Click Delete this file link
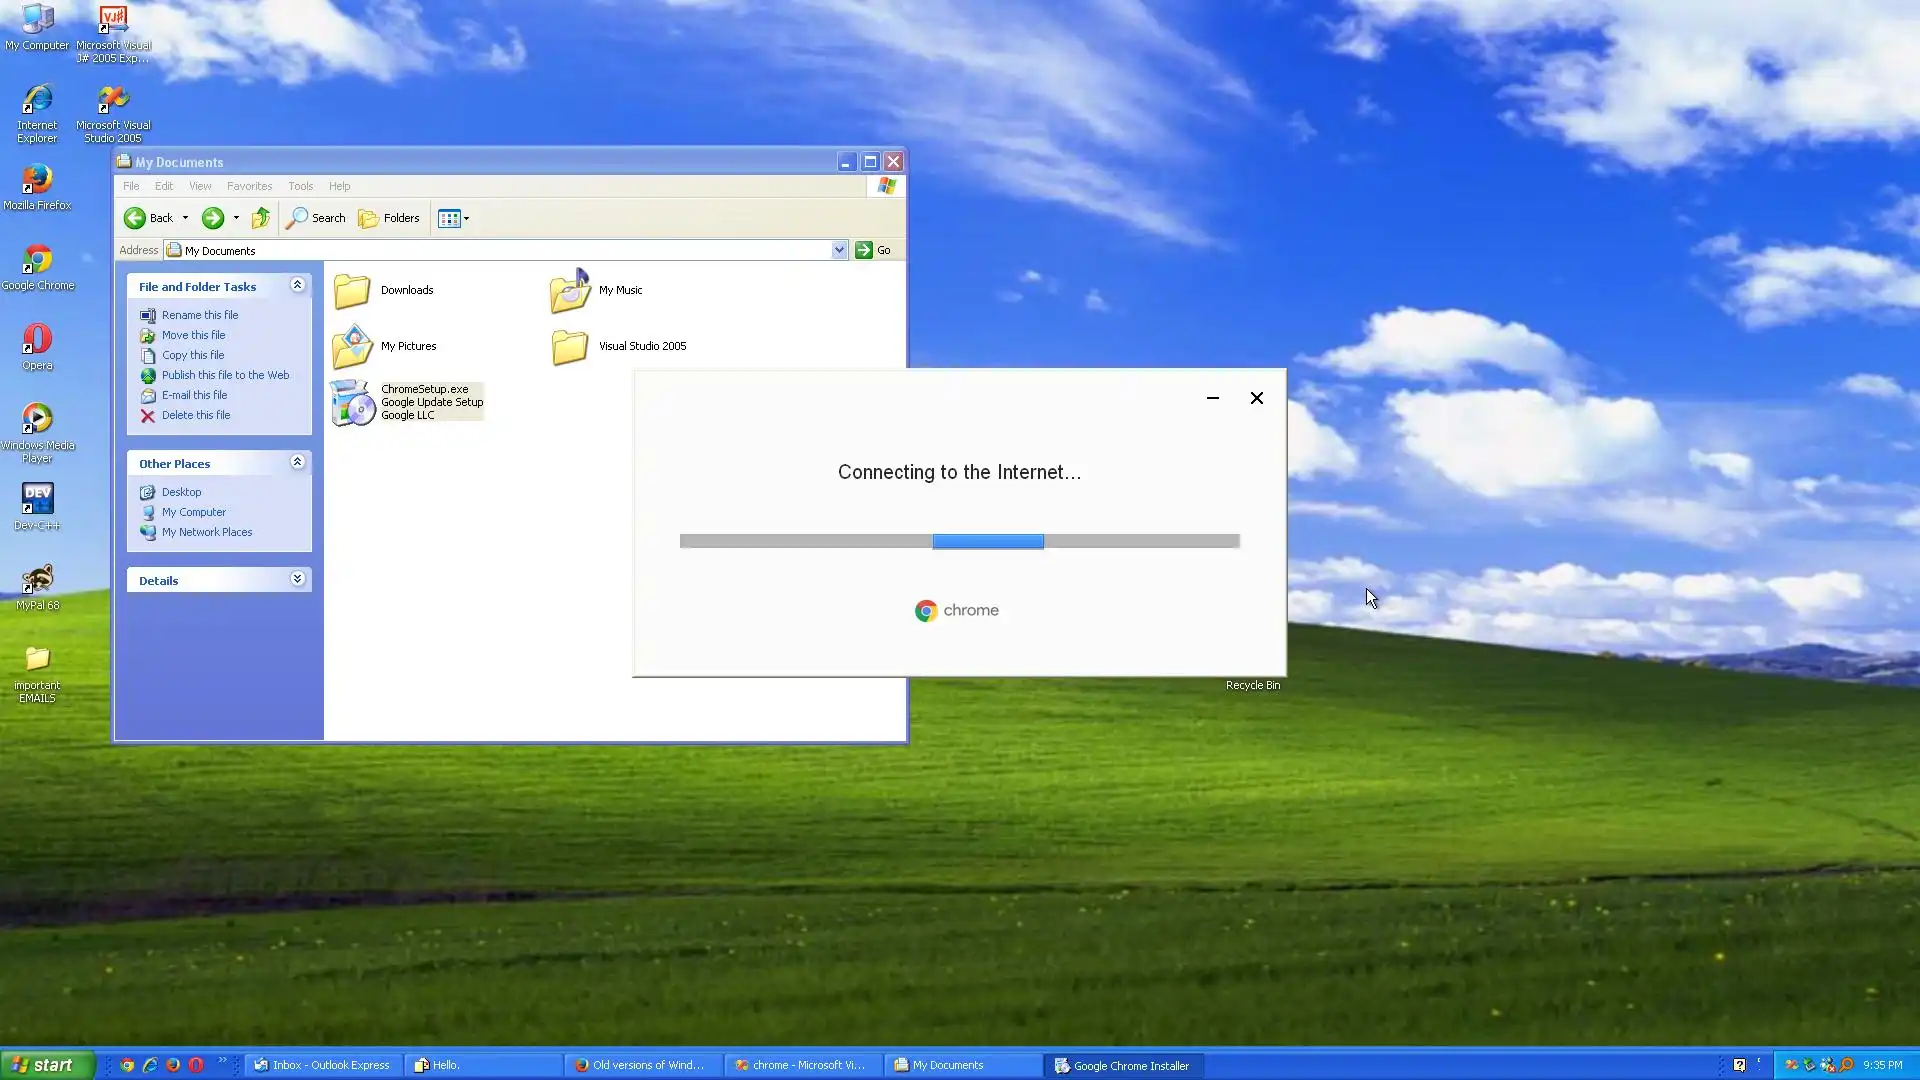The image size is (1920, 1080). pyautogui.click(x=195, y=415)
